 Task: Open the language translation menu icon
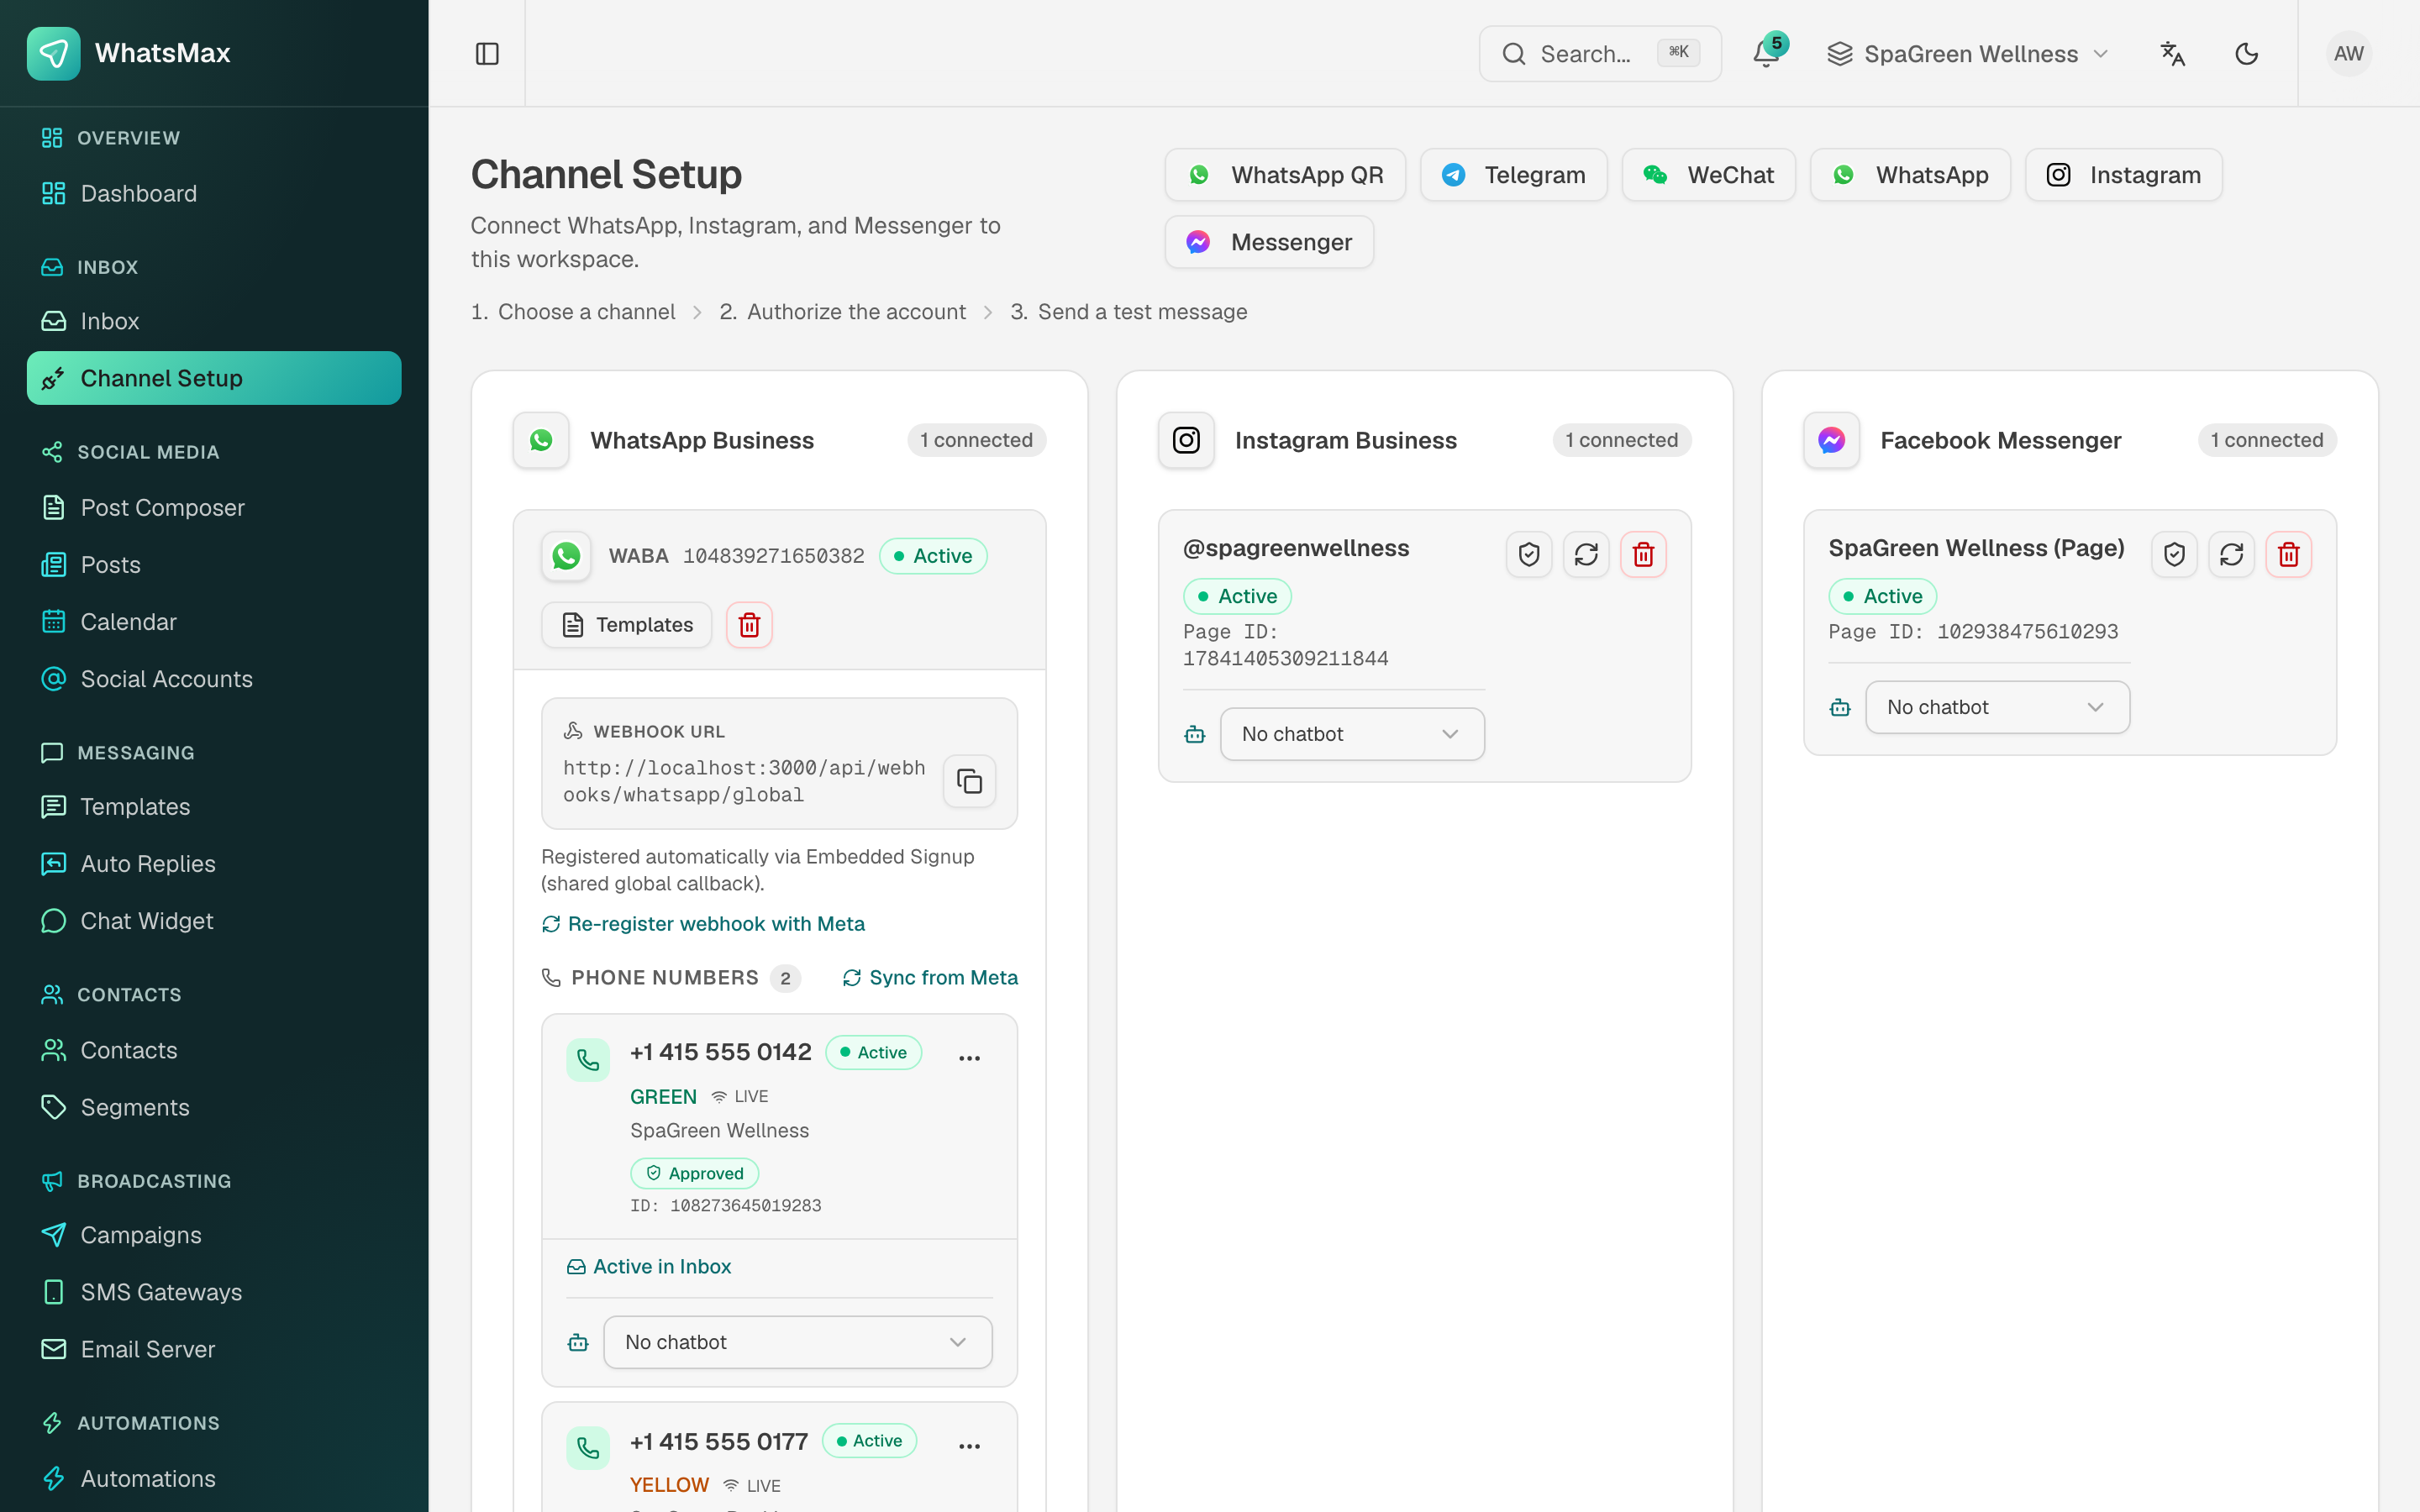[x=2172, y=54]
